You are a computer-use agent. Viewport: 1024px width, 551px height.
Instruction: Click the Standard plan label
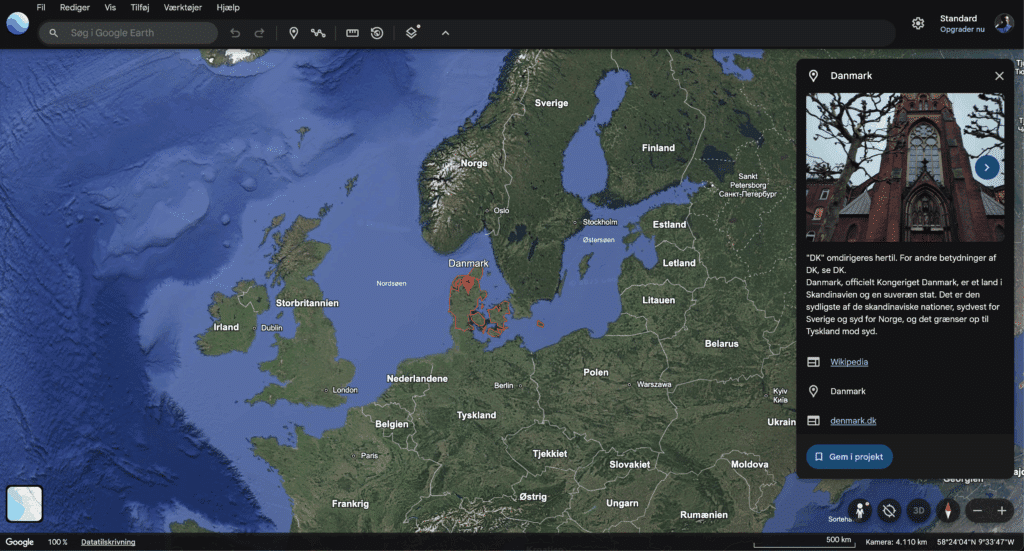click(958, 18)
